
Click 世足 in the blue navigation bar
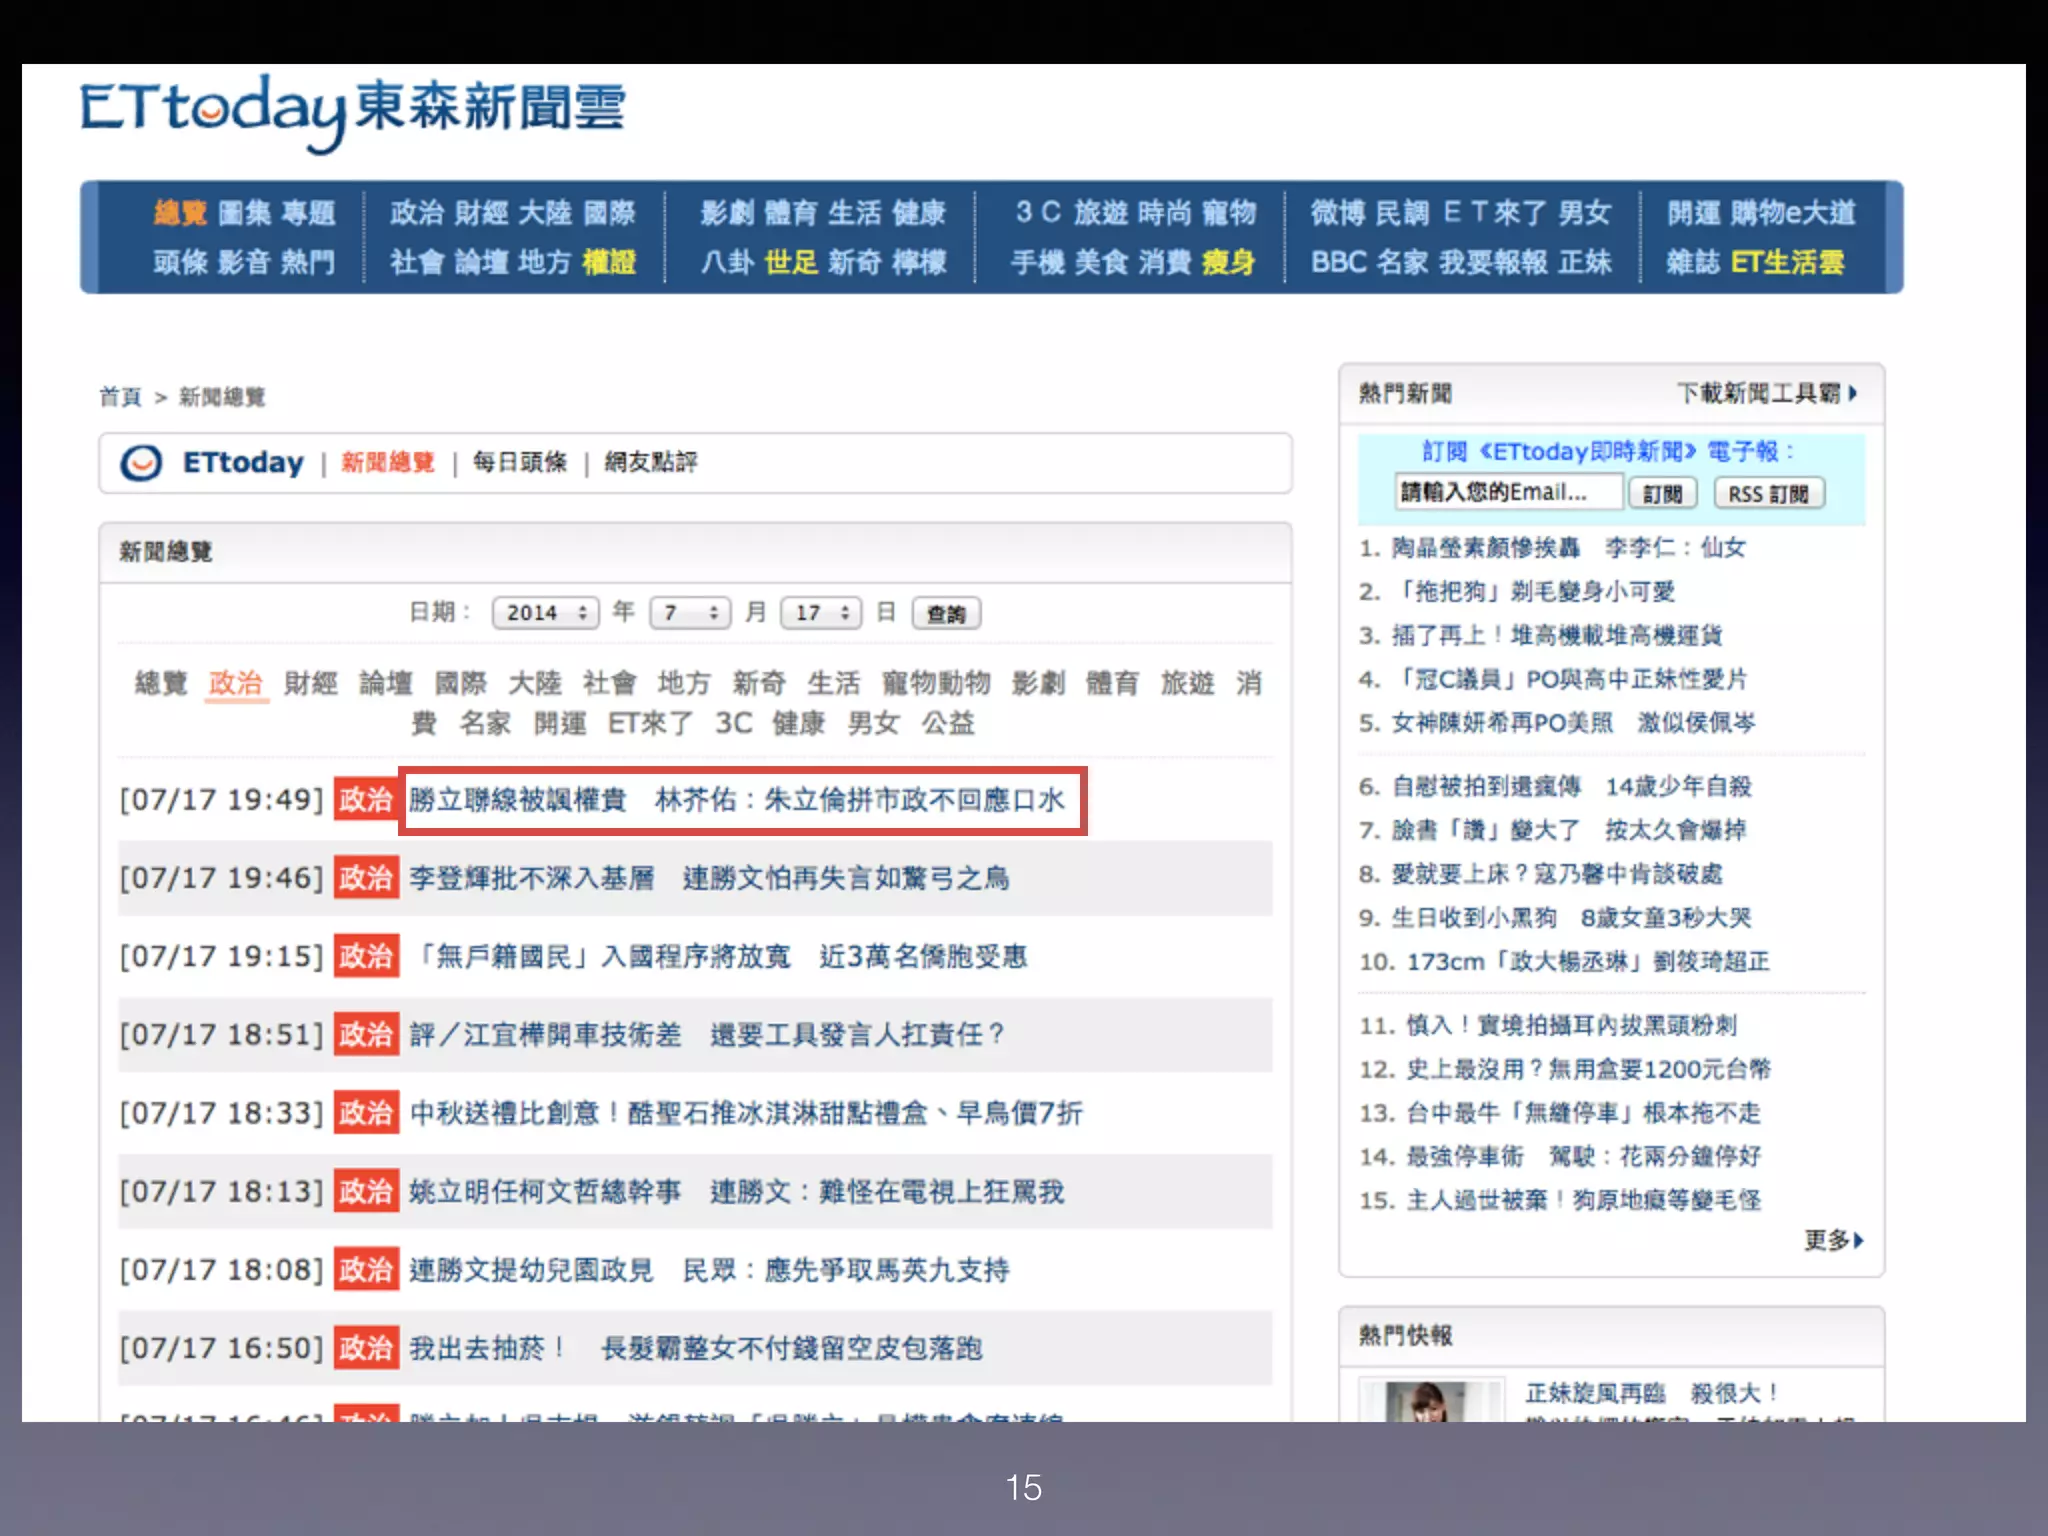click(790, 262)
